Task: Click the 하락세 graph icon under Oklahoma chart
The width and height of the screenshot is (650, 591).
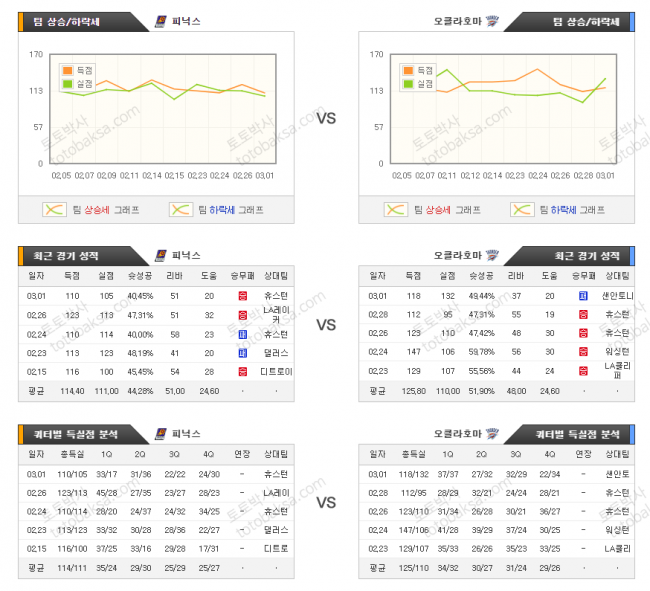Action: coord(522,210)
